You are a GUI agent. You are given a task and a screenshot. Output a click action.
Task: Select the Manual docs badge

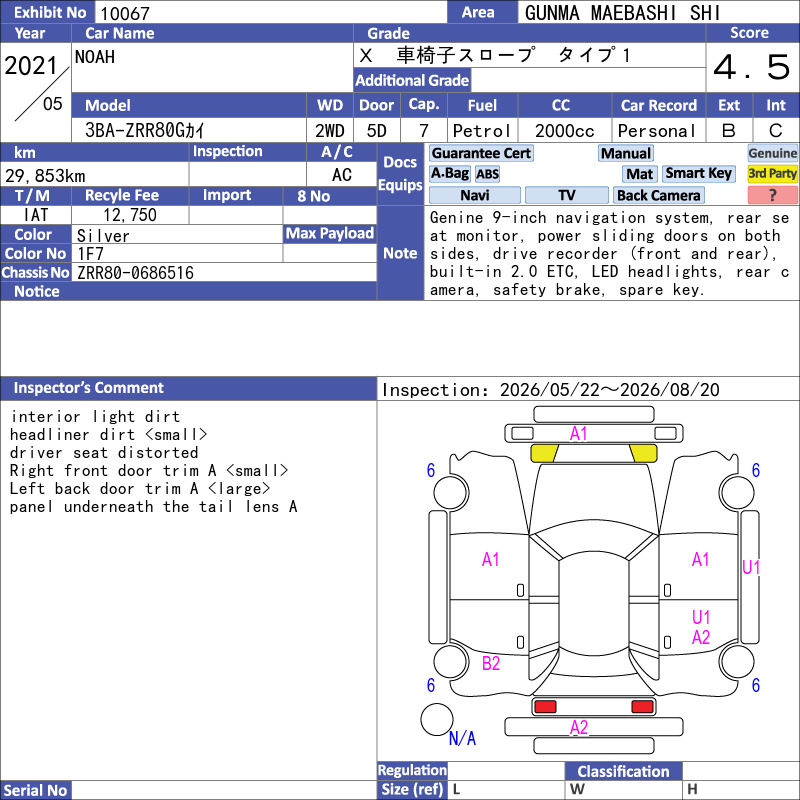point(626,153)
